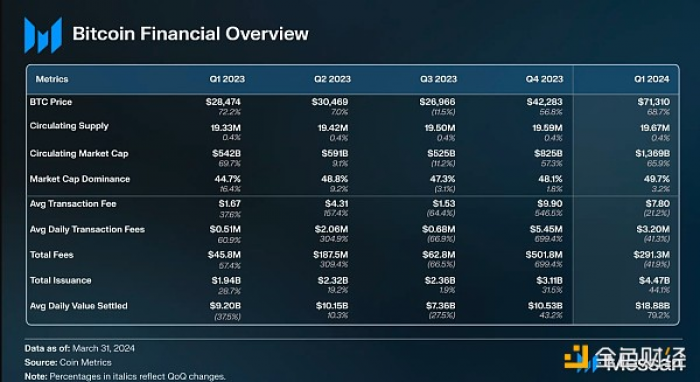This screenshot has width=700, height=382.
Task: Select the BTC Price row label
Action: pyautogui.click(x=51, y=102)
